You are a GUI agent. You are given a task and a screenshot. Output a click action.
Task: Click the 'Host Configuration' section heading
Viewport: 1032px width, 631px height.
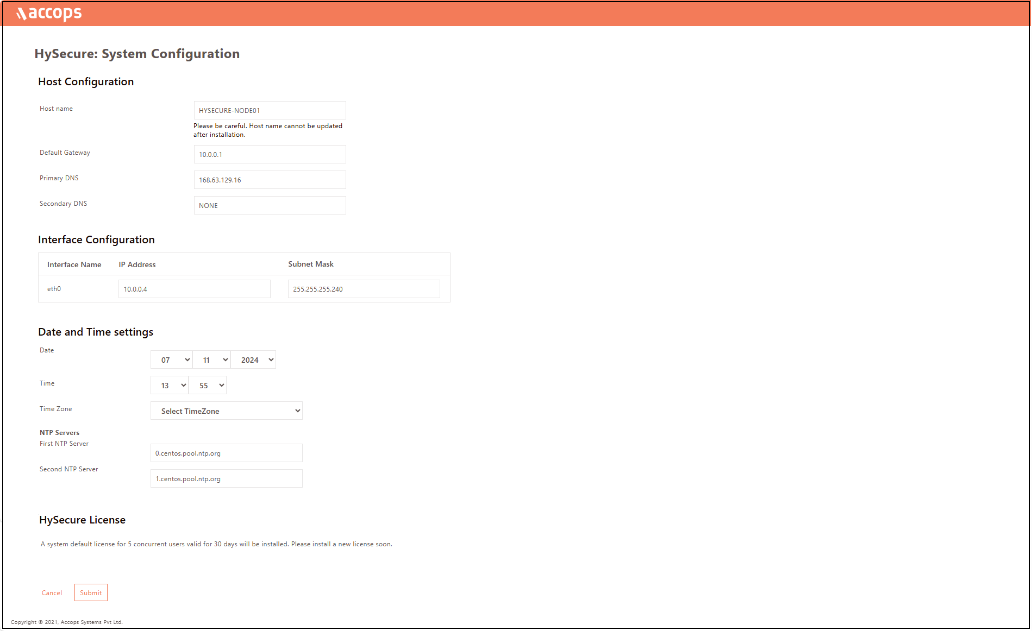pyautogui.click(x=86, y=82)
